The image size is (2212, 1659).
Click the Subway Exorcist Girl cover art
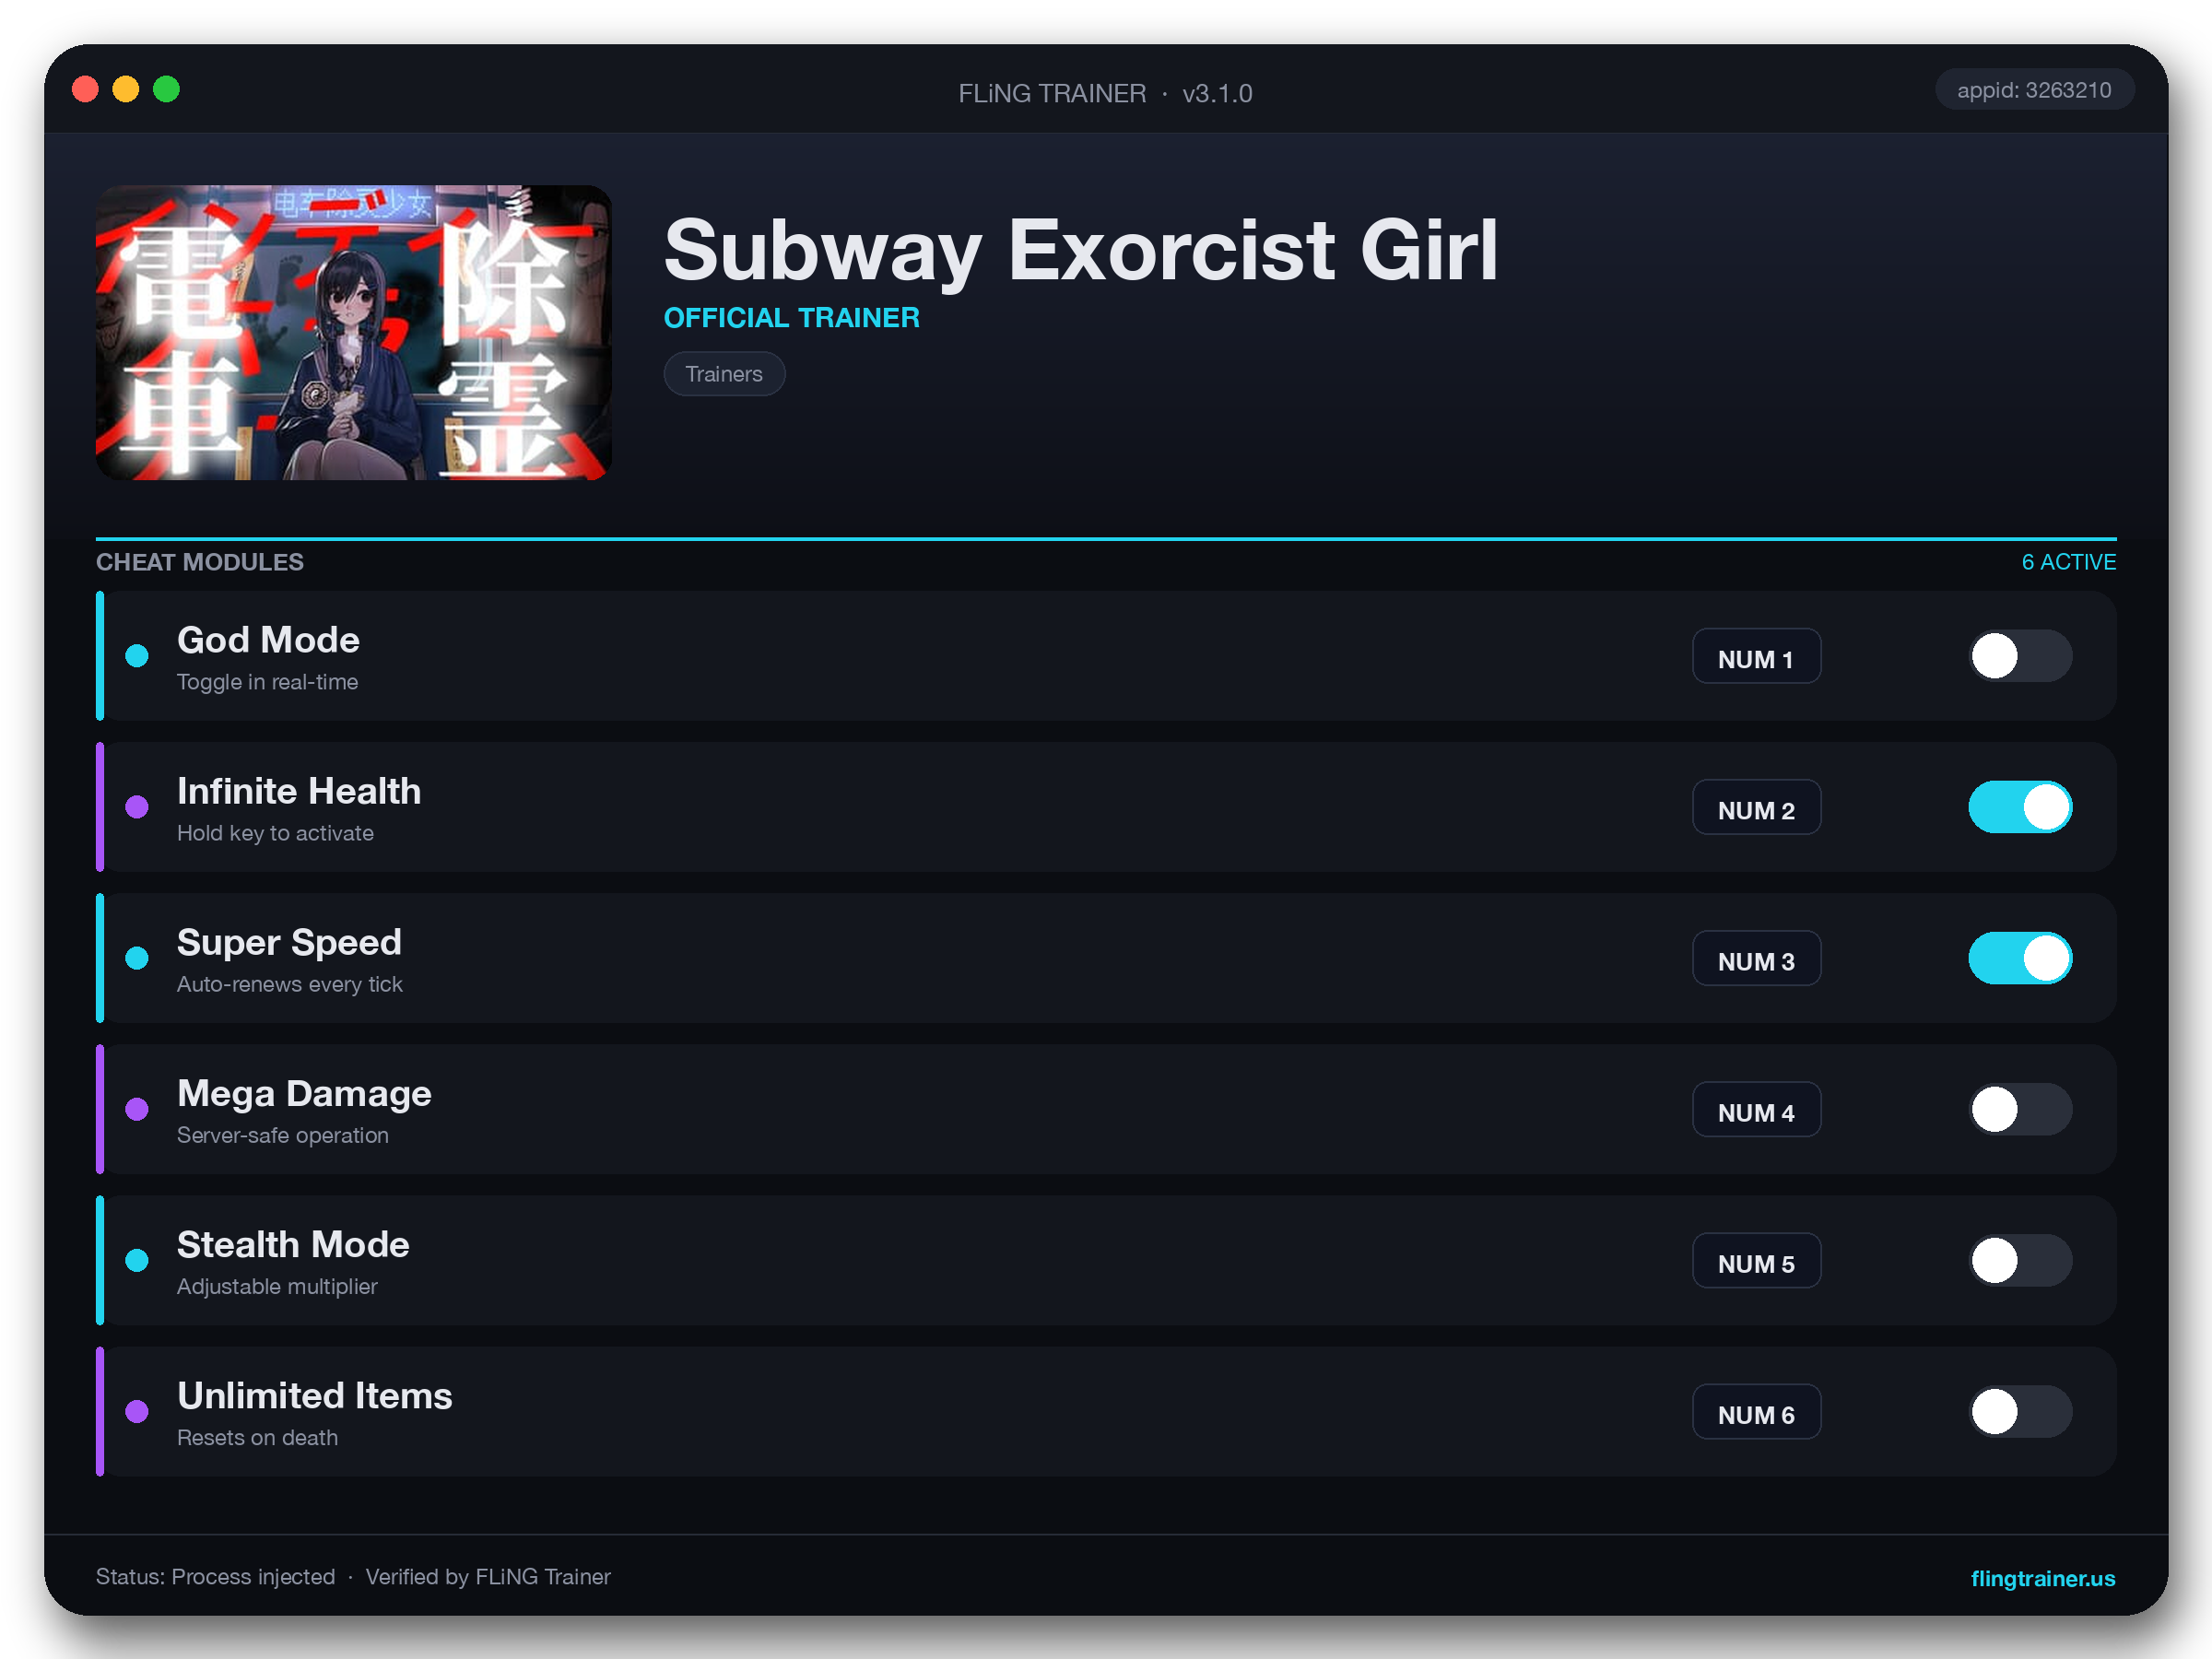(x=354, y=332)
